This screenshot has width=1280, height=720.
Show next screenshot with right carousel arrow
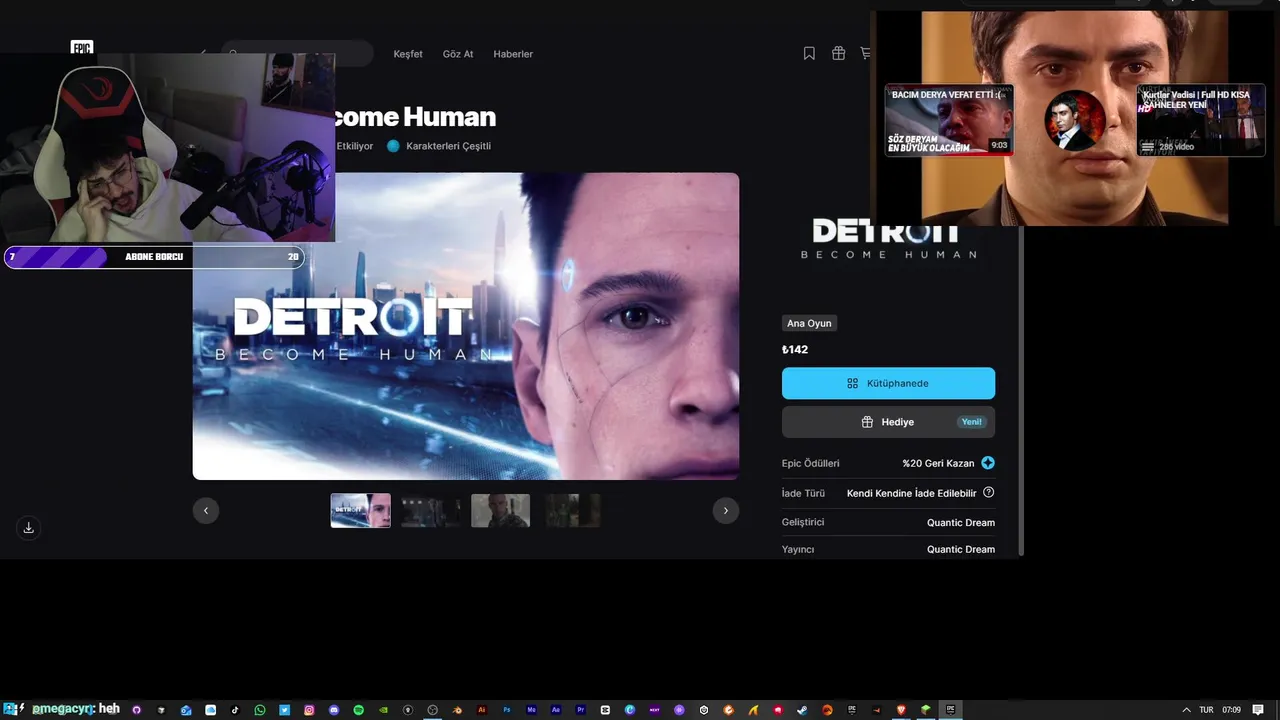pyautogui.click(x=725, y=510)
